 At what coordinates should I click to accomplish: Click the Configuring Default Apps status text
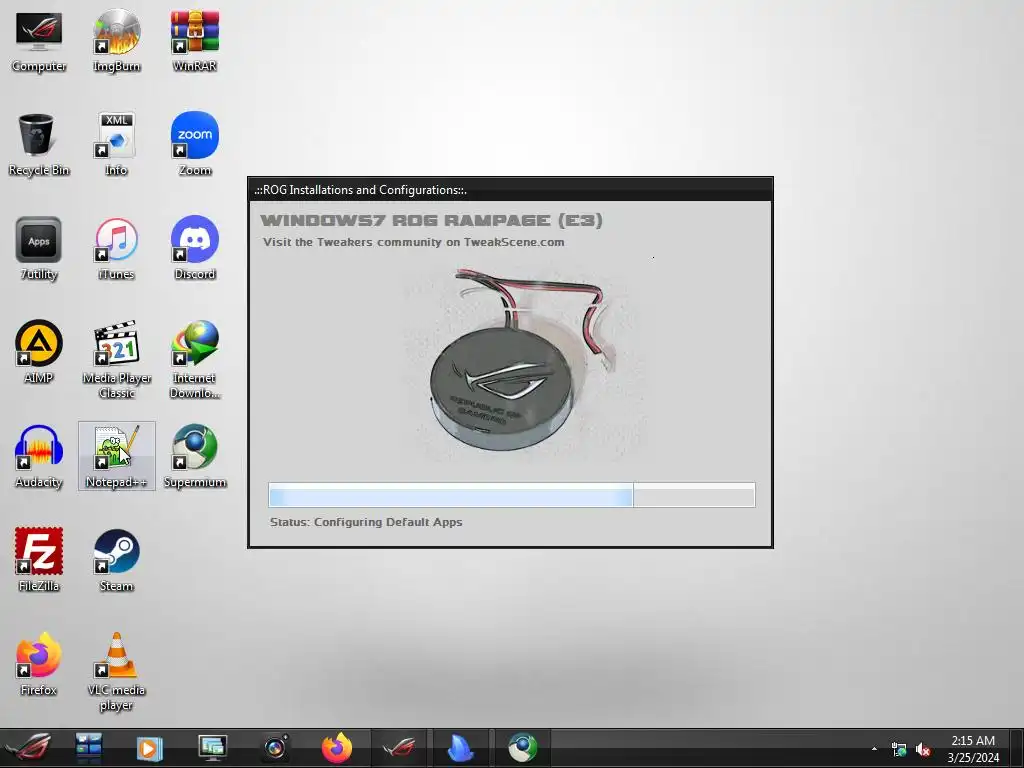[366, 522]
